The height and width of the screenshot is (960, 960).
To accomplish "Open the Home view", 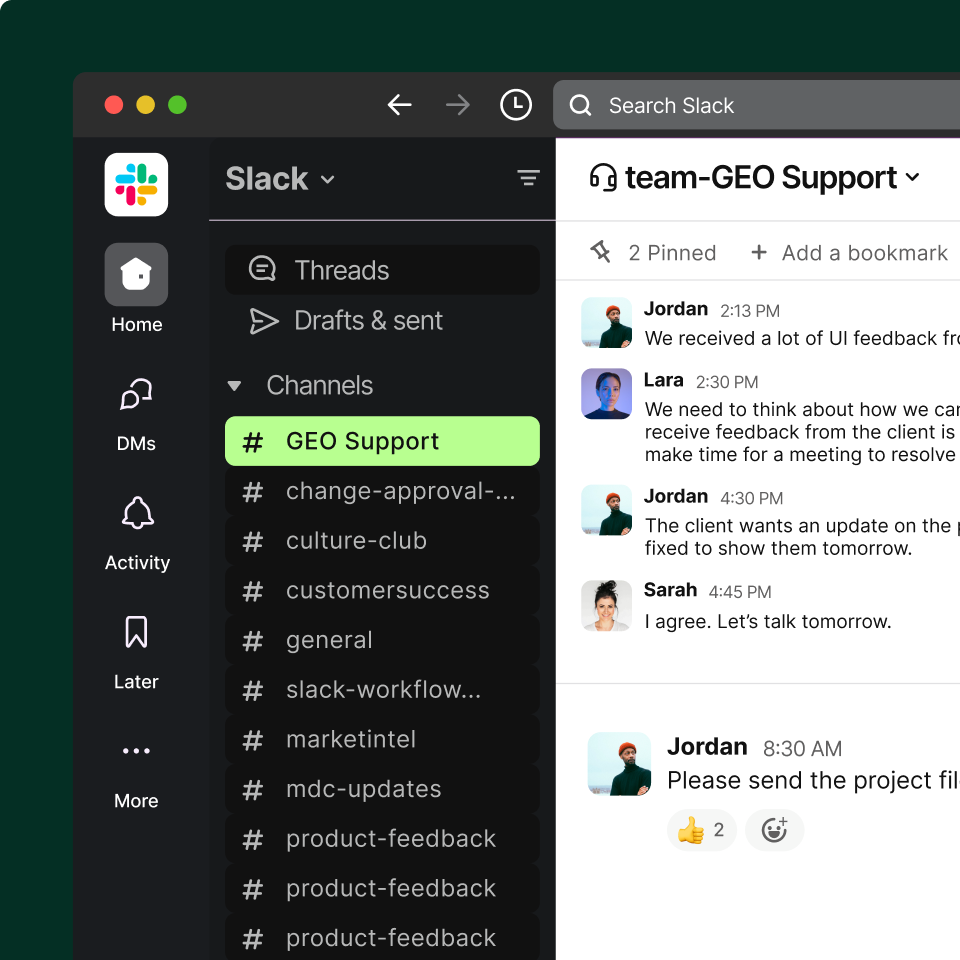I will click(x=136, y=288).
